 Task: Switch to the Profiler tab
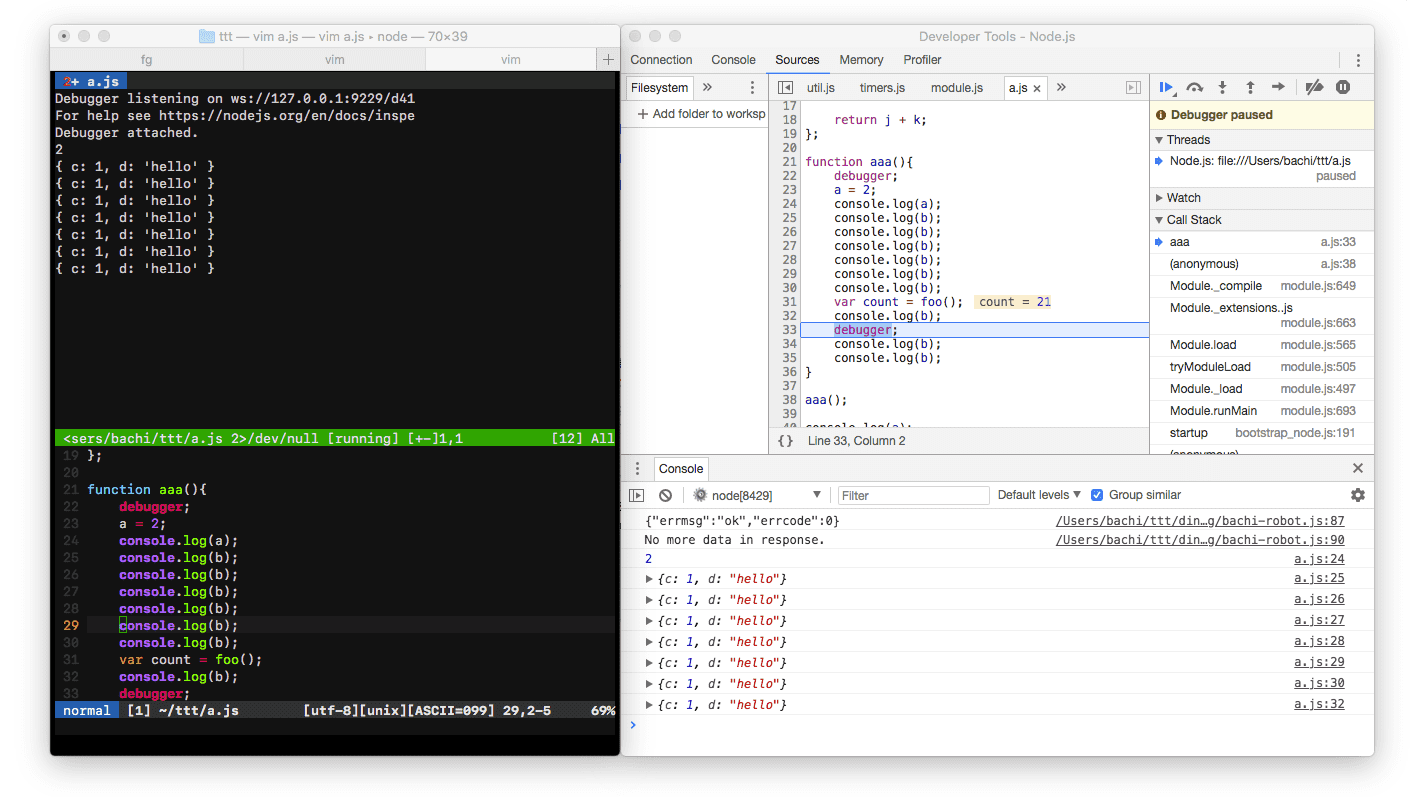[922, 60]
